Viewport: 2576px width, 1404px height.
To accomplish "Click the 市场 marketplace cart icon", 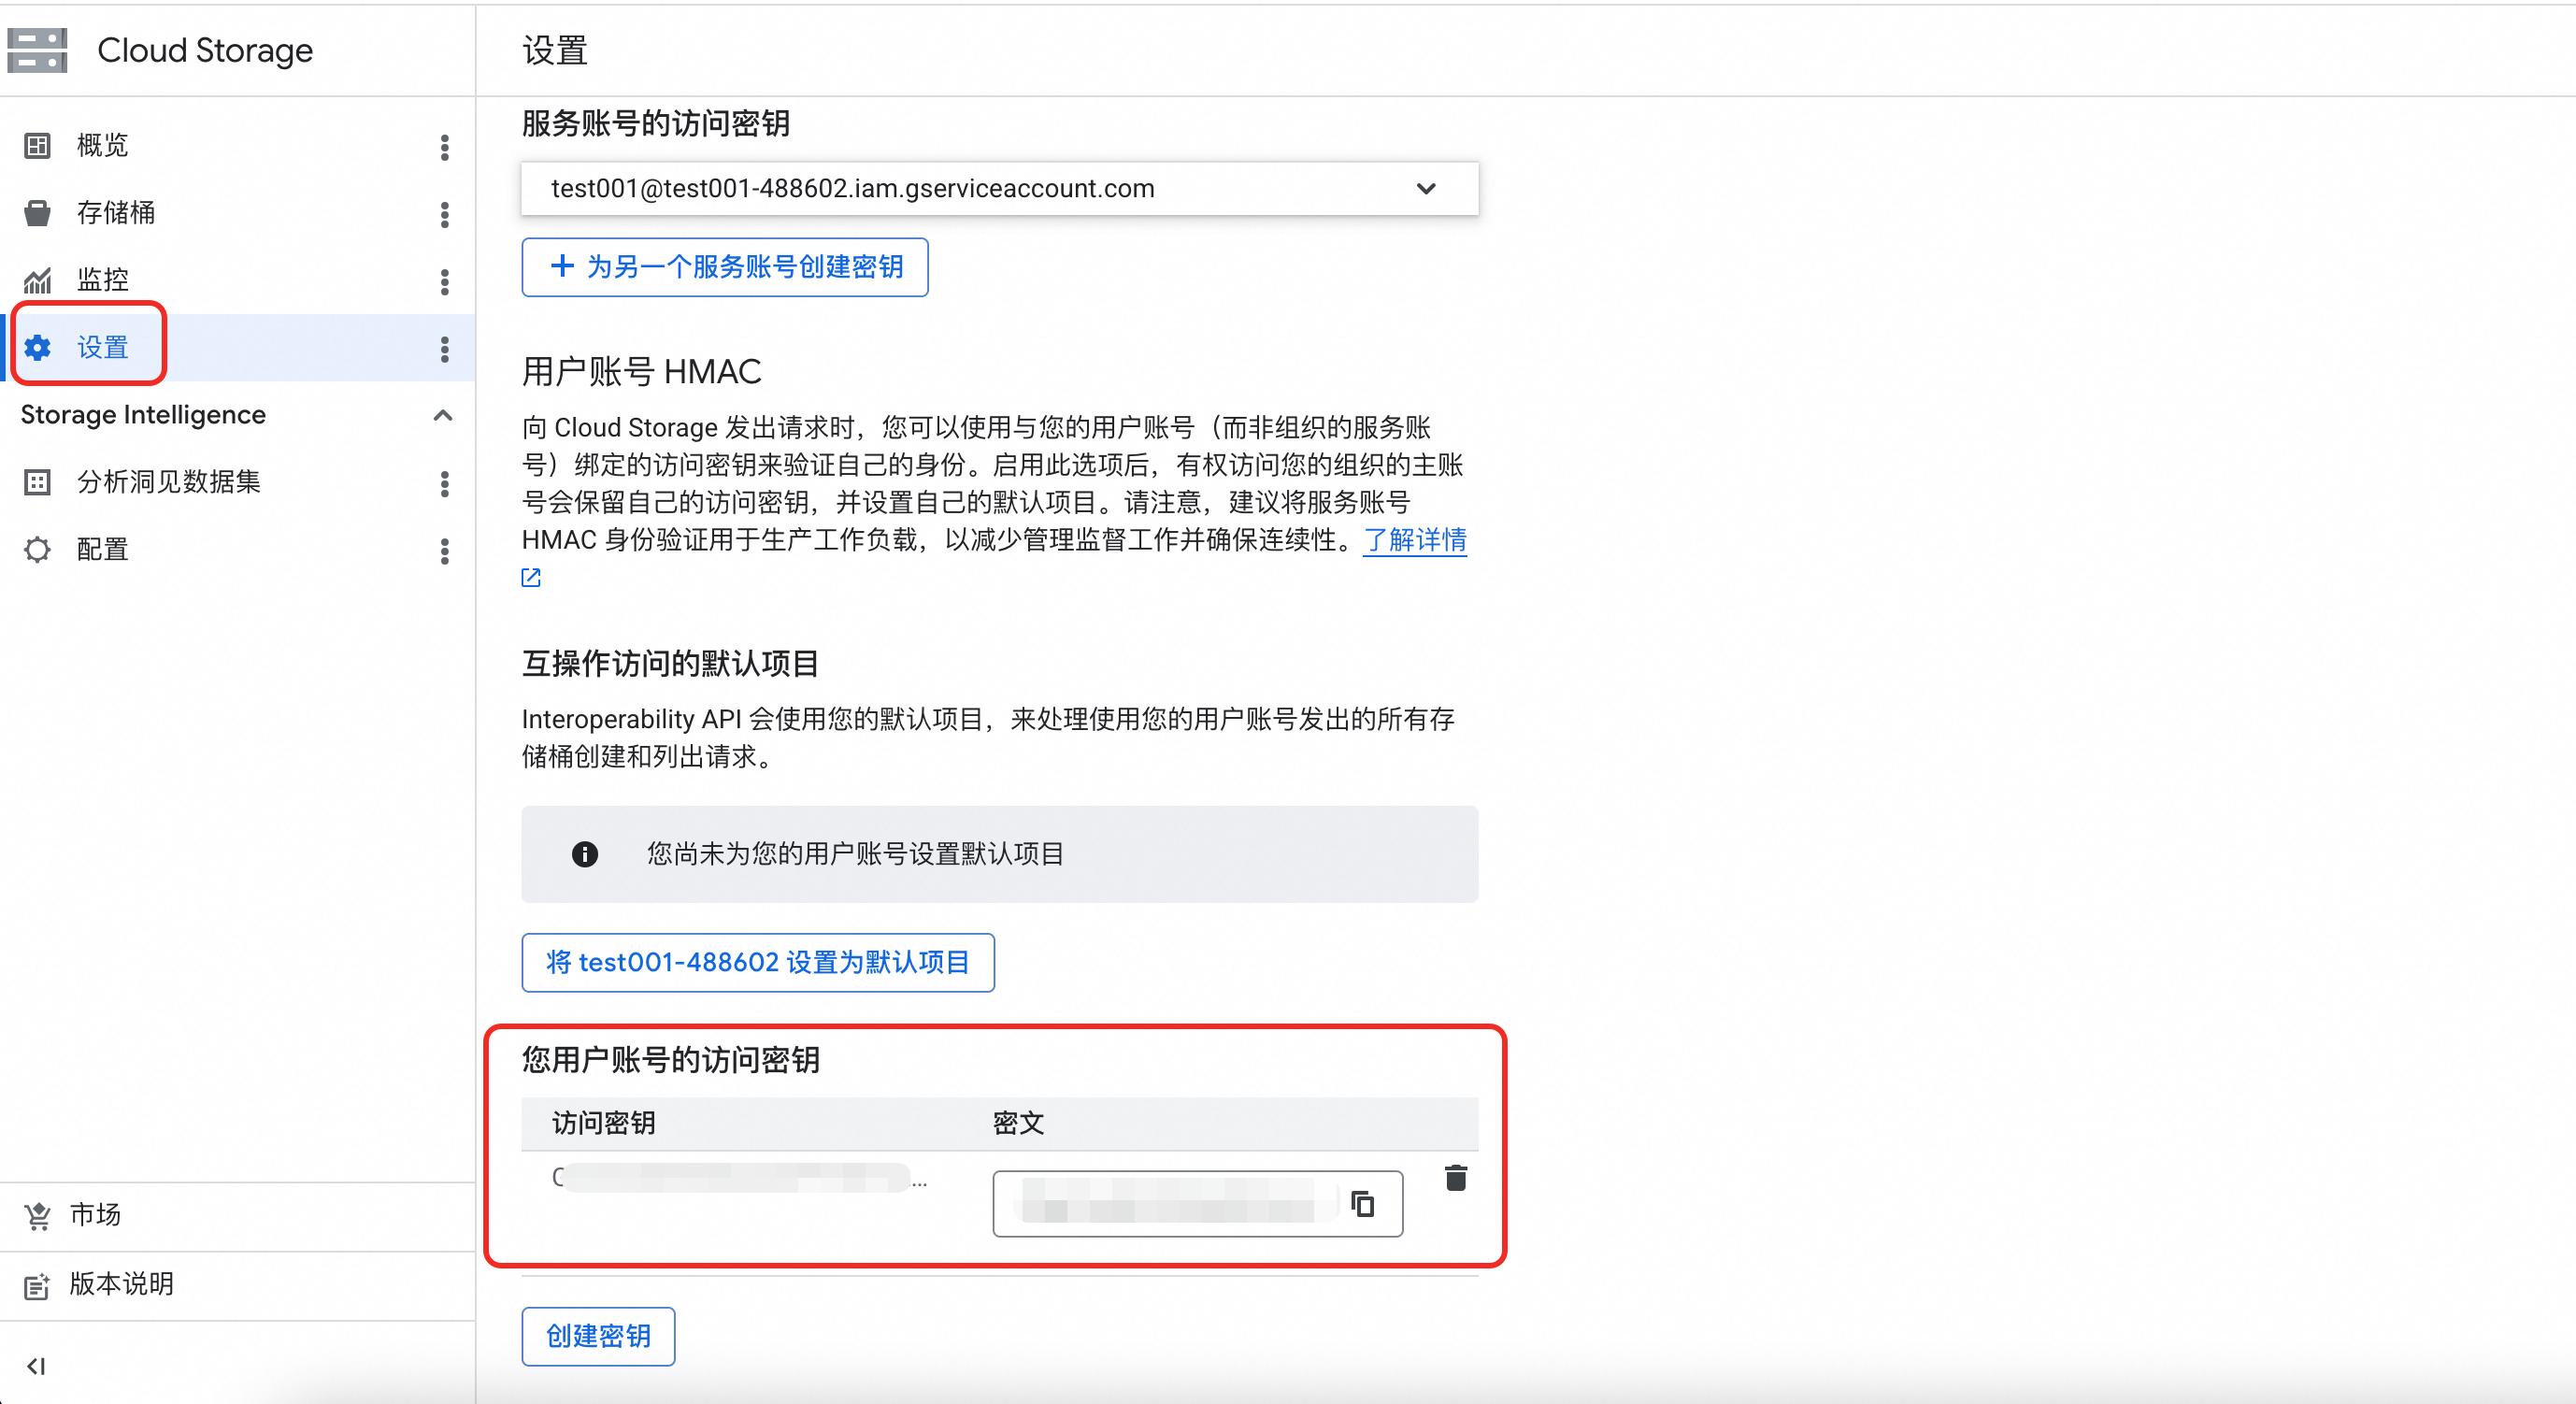I will [x=37, y=1216].
